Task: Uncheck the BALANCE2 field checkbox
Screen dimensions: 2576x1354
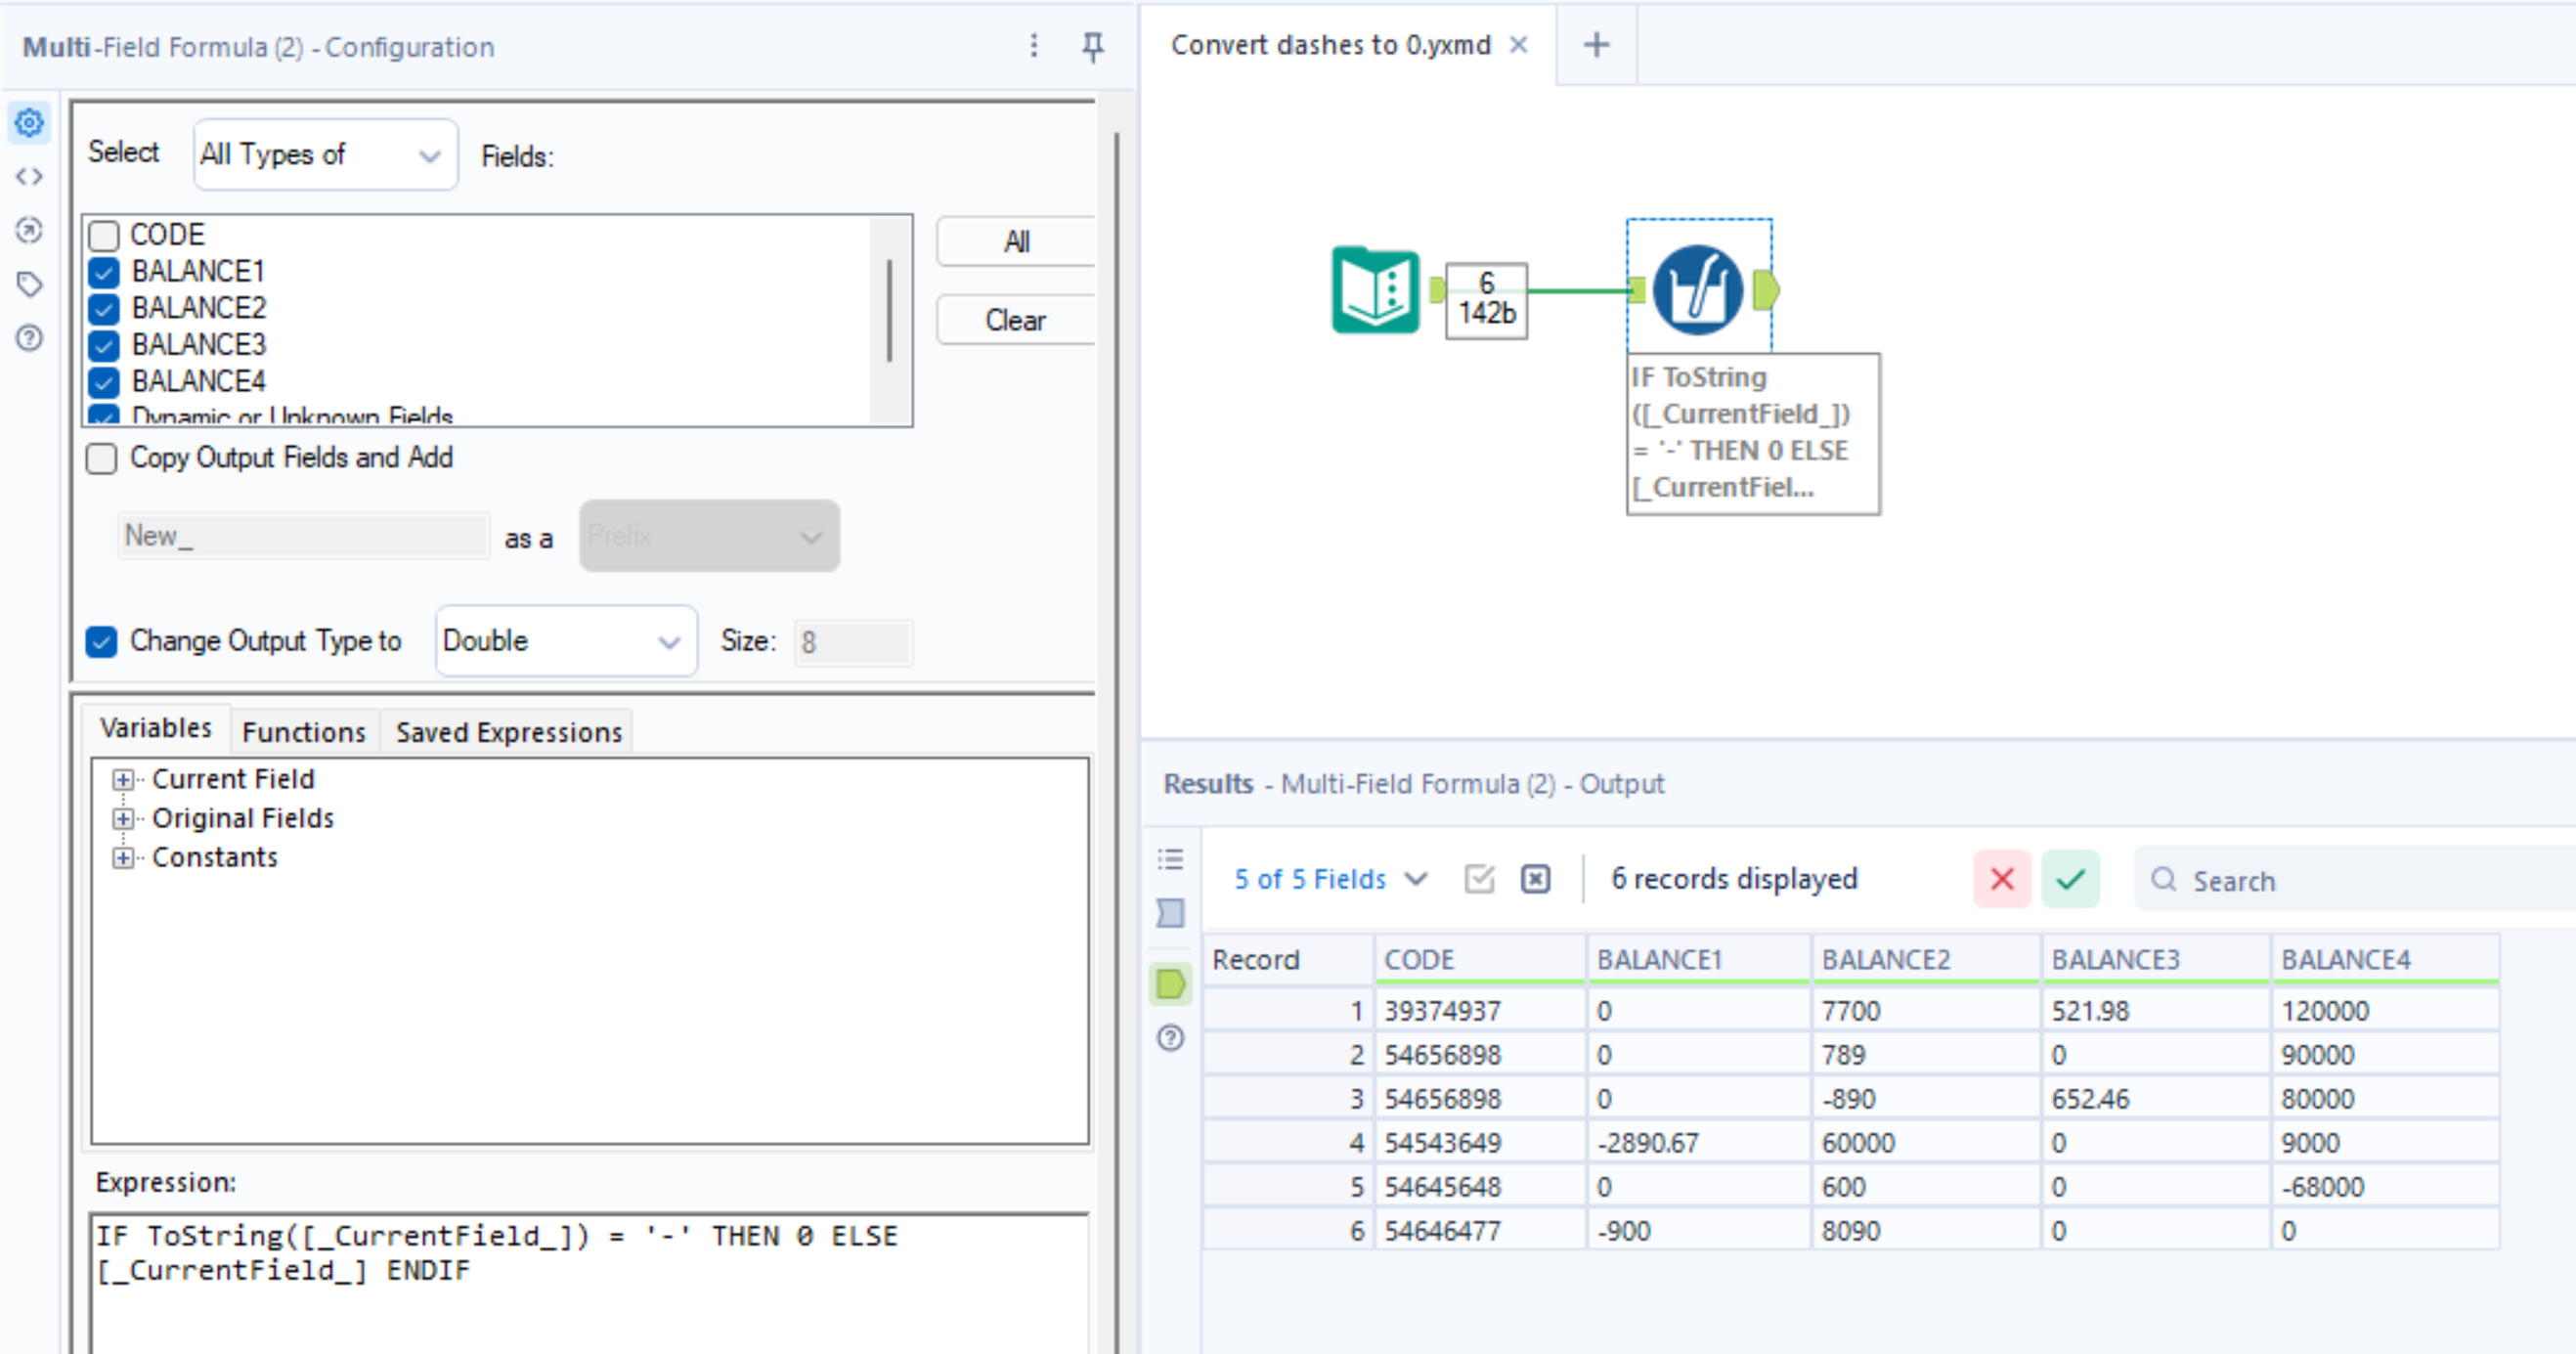Action: (104, 308)
